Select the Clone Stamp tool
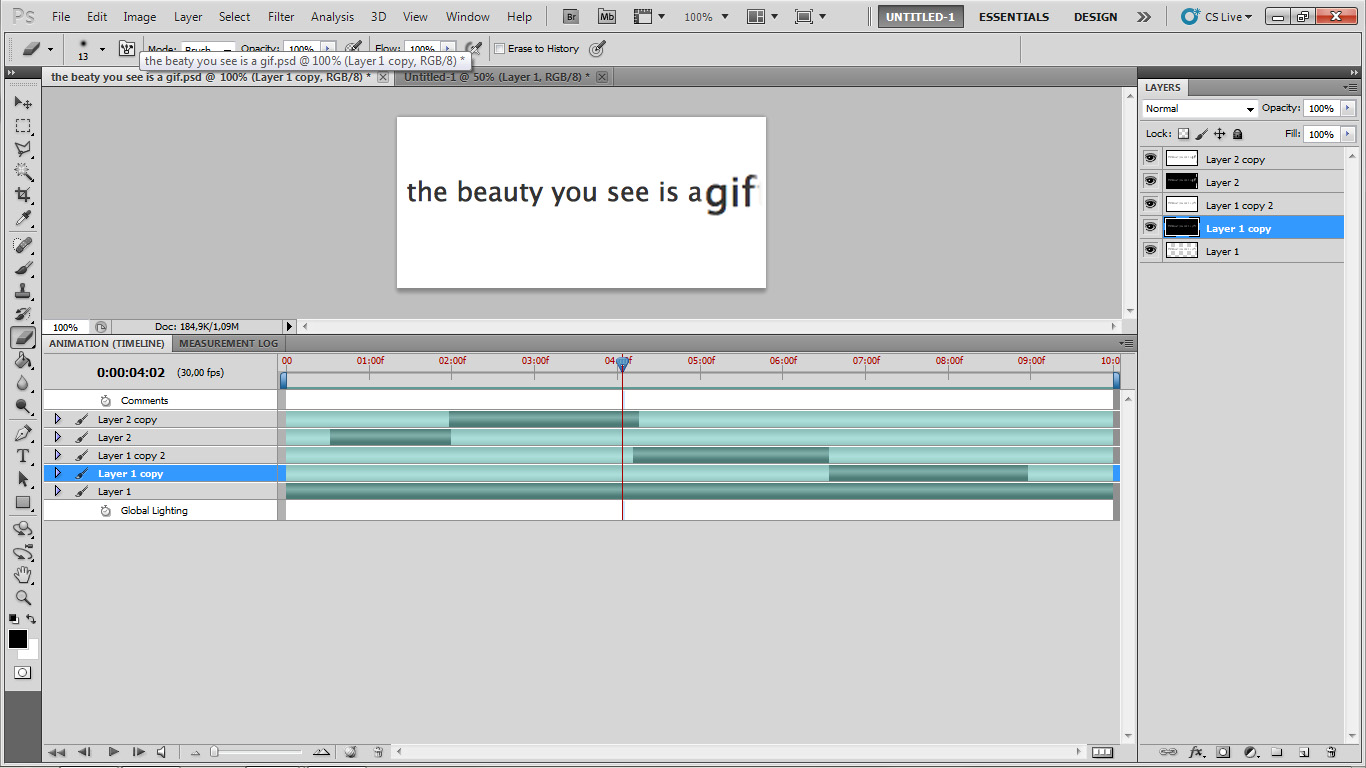The image size is (1366, 768). [x=23, y=292]
